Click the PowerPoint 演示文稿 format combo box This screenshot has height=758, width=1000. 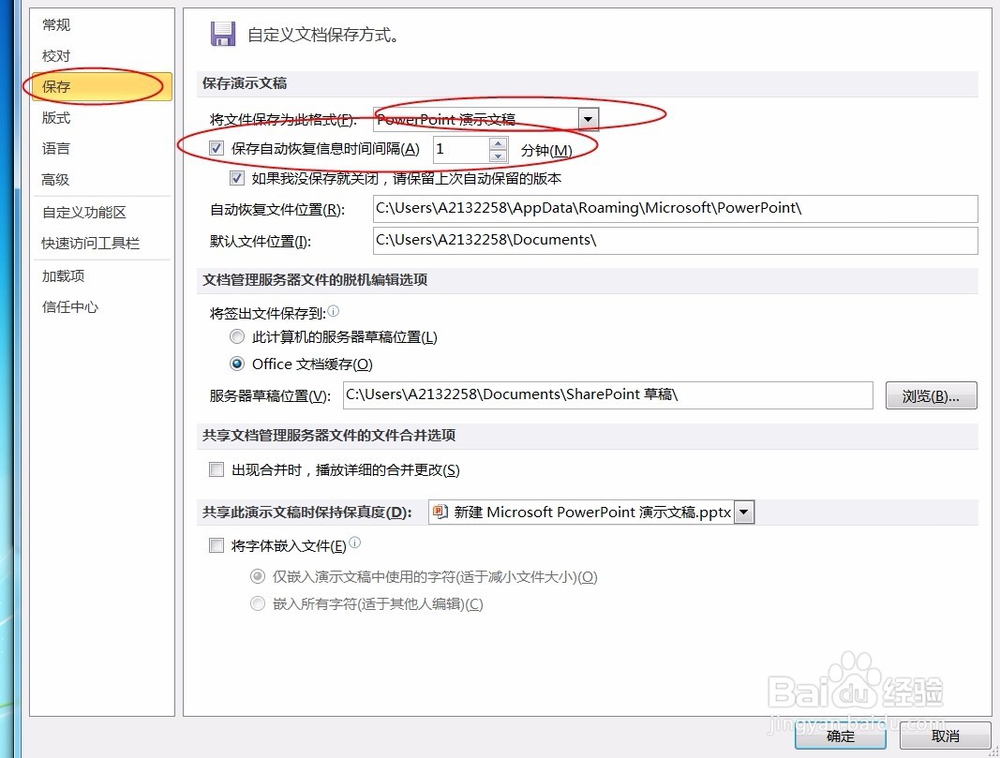click(x=486, y=119)
